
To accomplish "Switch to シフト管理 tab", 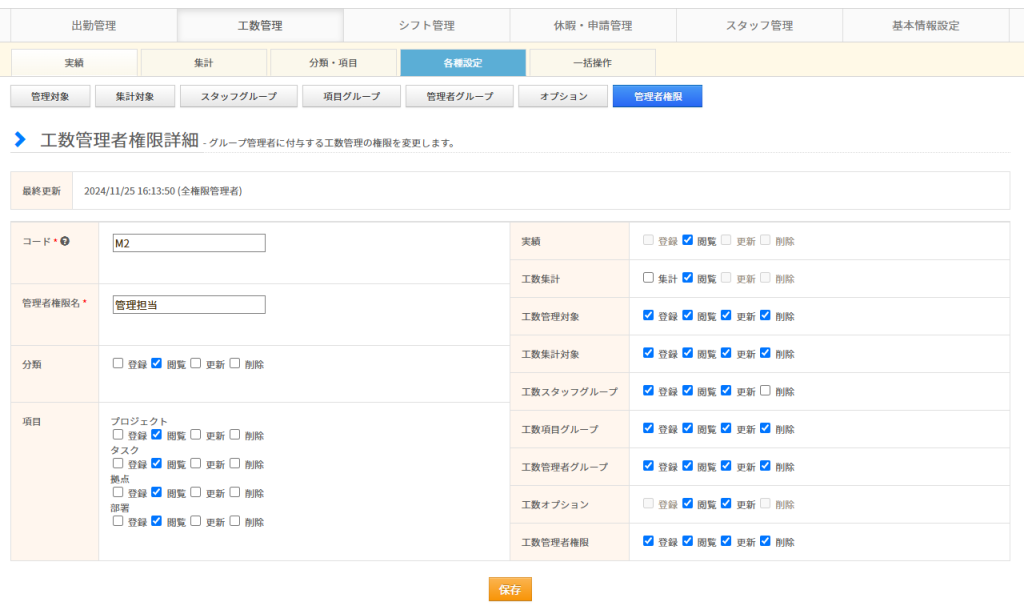I will pyautogui.click(x=426, y=25).
